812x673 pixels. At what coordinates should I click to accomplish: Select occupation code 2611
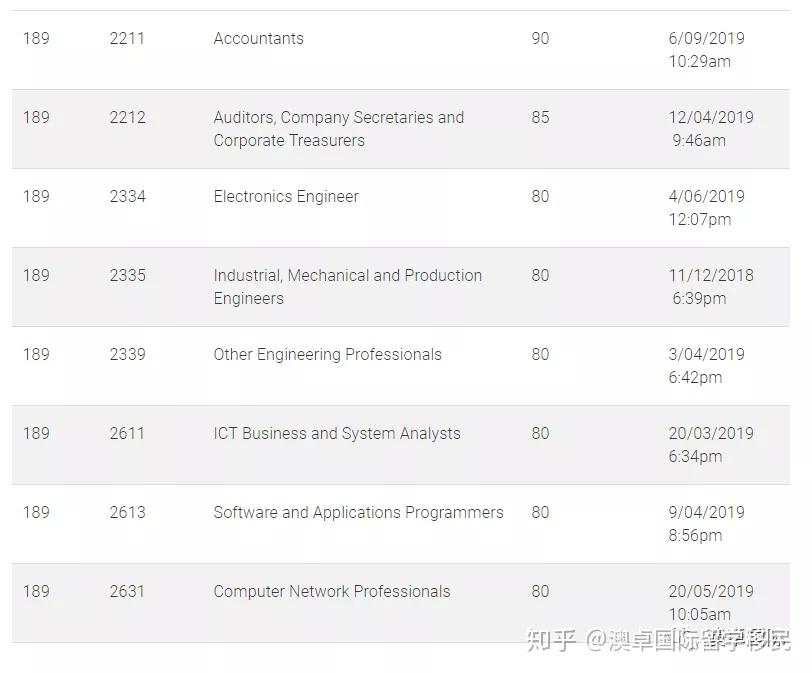pyautogui.click(x=127, y=433)
